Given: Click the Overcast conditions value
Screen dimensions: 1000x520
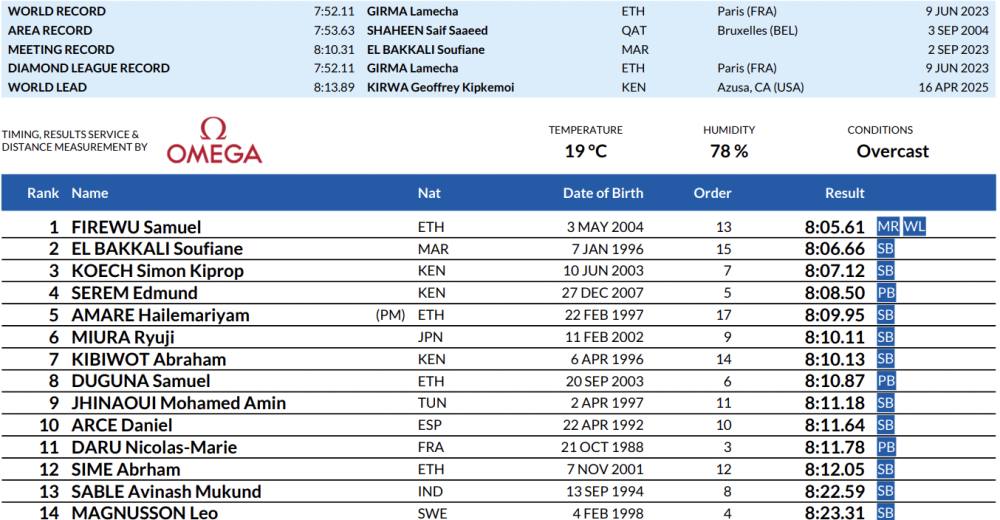Looking at the screenshot, I should point(892,151).
